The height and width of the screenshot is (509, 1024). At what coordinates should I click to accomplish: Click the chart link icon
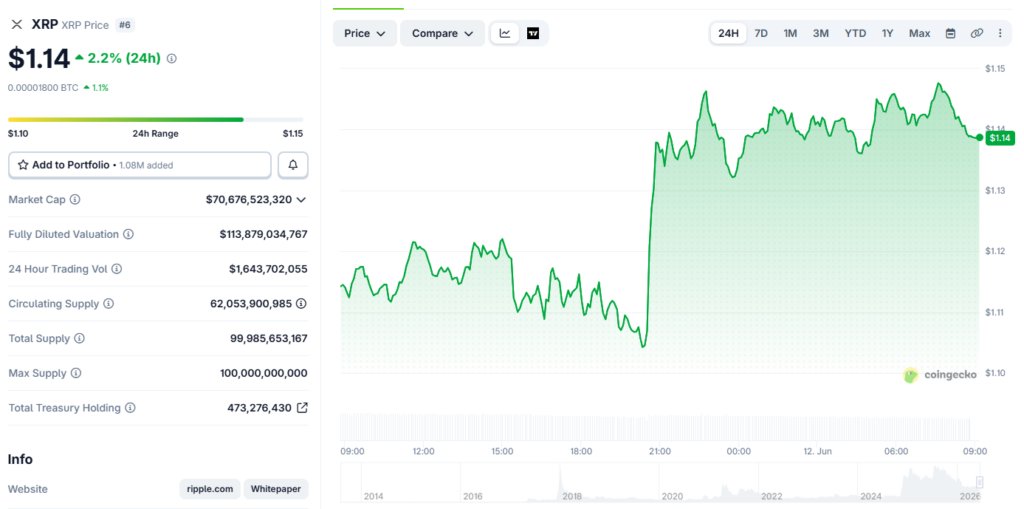pos(976,33)
